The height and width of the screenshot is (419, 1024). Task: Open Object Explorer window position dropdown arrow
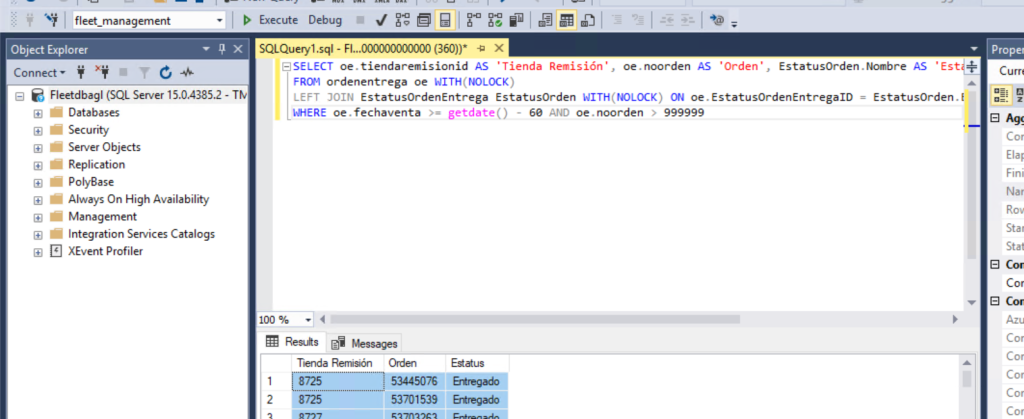click(x=206, y=49)
